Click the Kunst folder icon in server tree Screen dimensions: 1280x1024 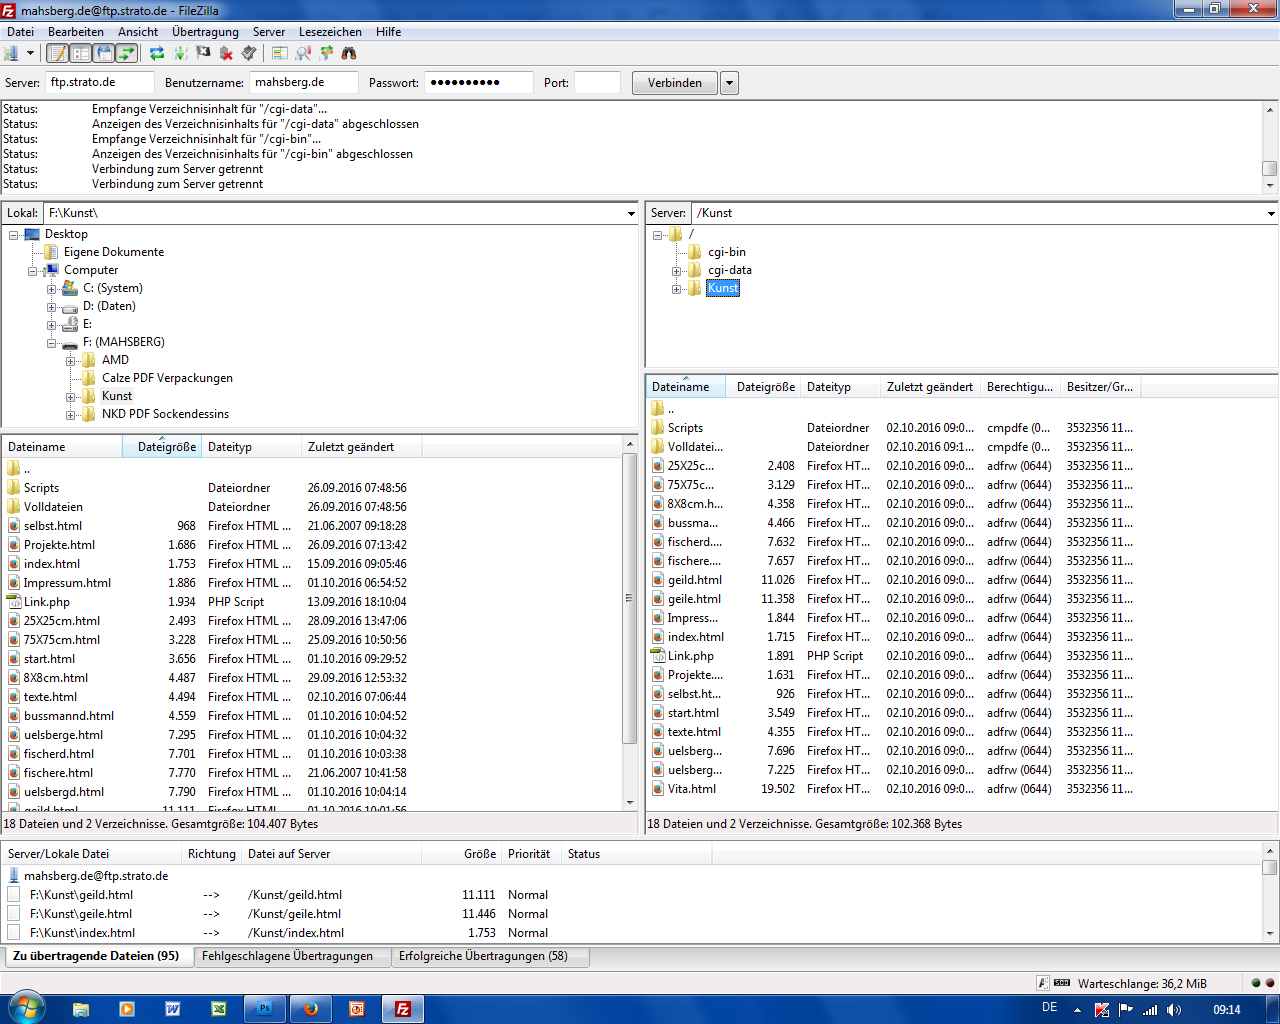coord(695,288)
